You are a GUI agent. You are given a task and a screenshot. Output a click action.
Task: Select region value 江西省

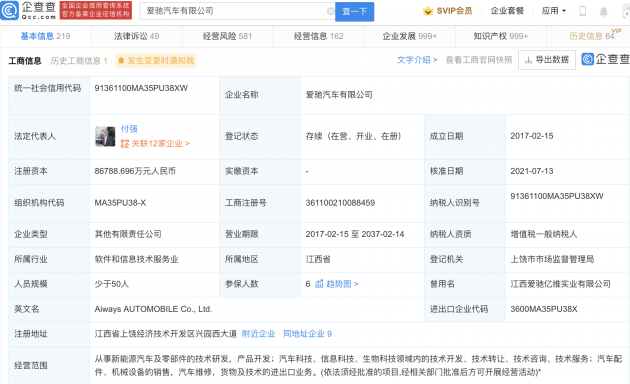coord(318,259)
